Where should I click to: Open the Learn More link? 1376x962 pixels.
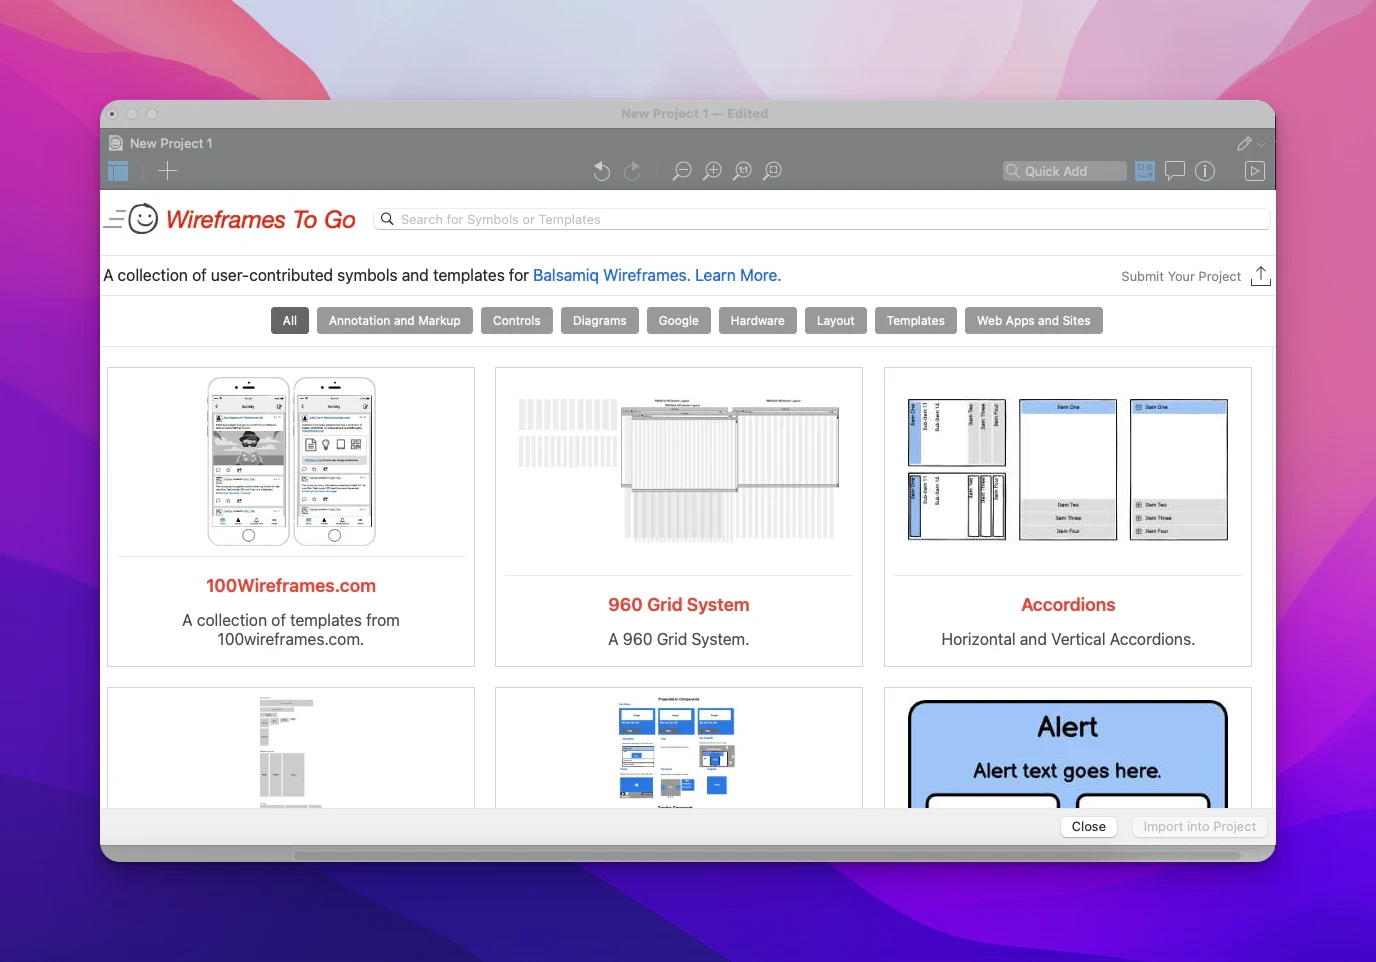(x=737, y=276)
